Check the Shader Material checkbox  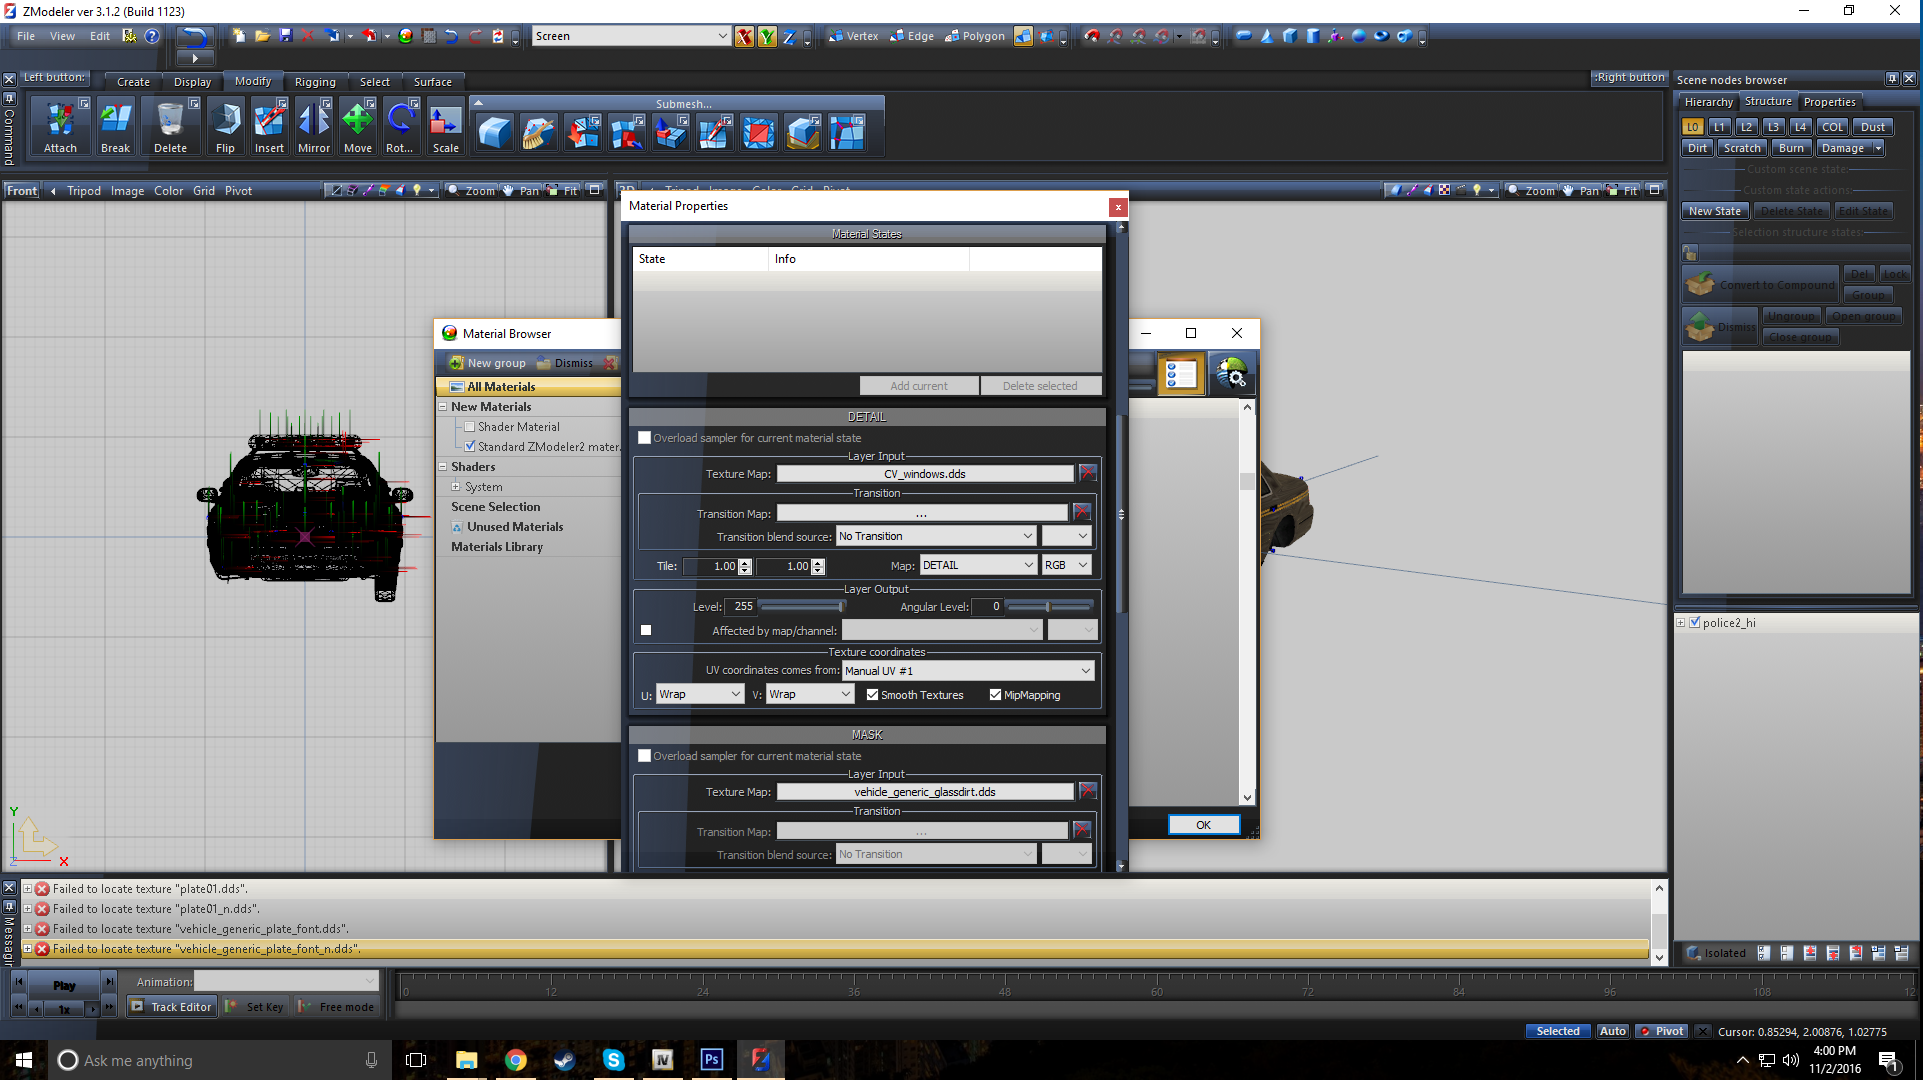[x=470, y=427]
